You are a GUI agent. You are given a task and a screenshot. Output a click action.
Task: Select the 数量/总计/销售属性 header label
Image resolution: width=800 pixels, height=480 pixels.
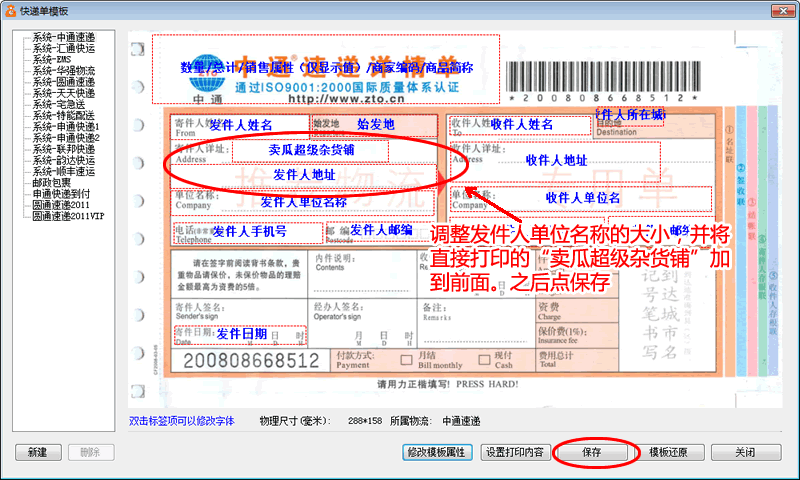pos(327,68)
